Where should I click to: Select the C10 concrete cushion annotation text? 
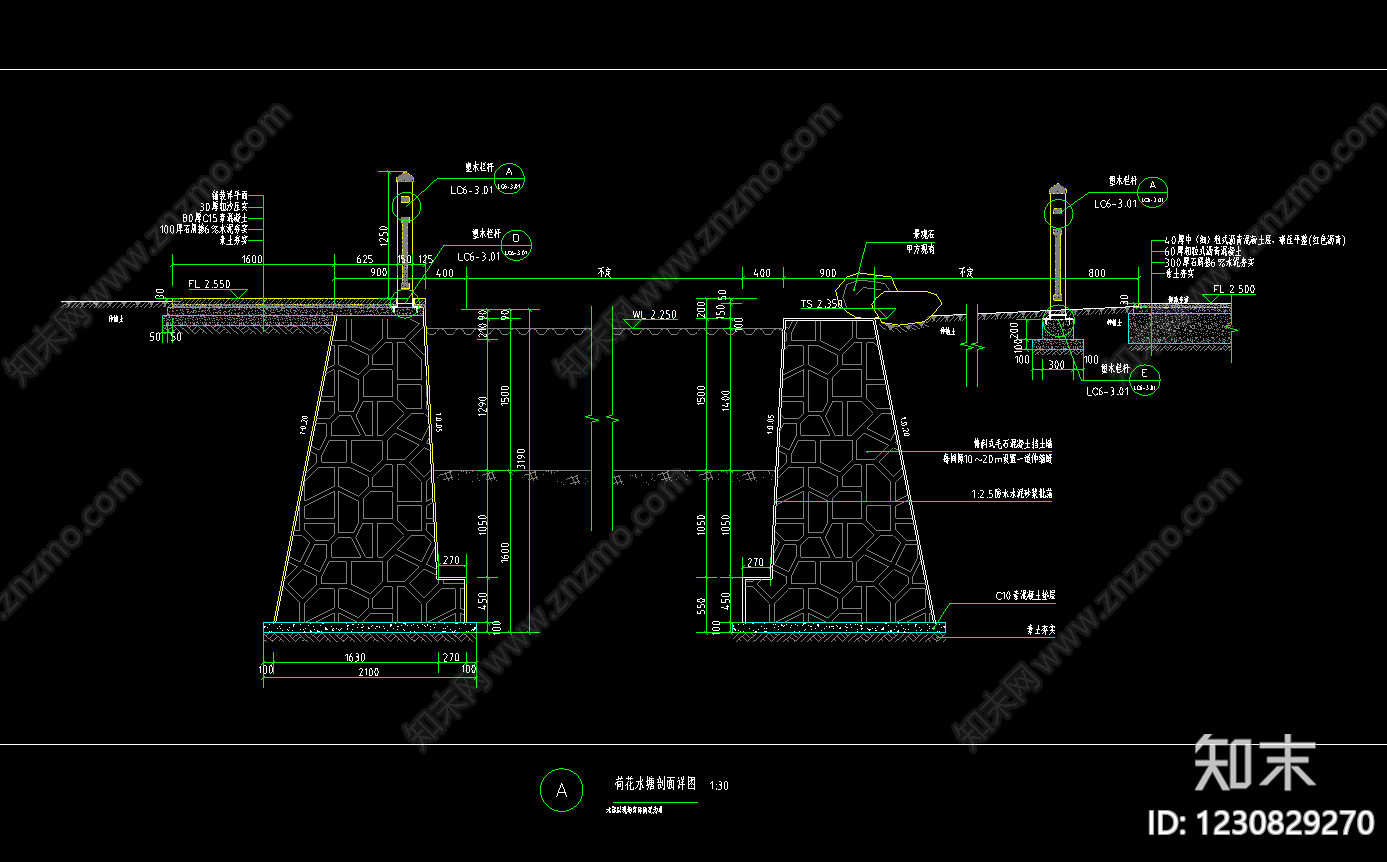(x=1025, y=595)
